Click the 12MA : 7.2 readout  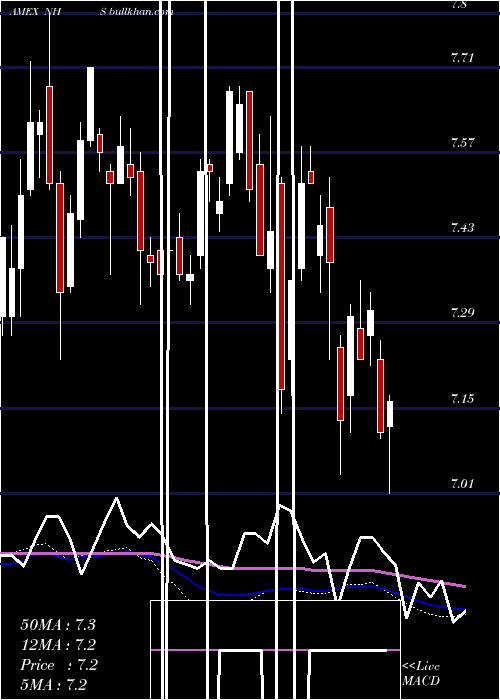pyautogui.click(x=58, y=644)
